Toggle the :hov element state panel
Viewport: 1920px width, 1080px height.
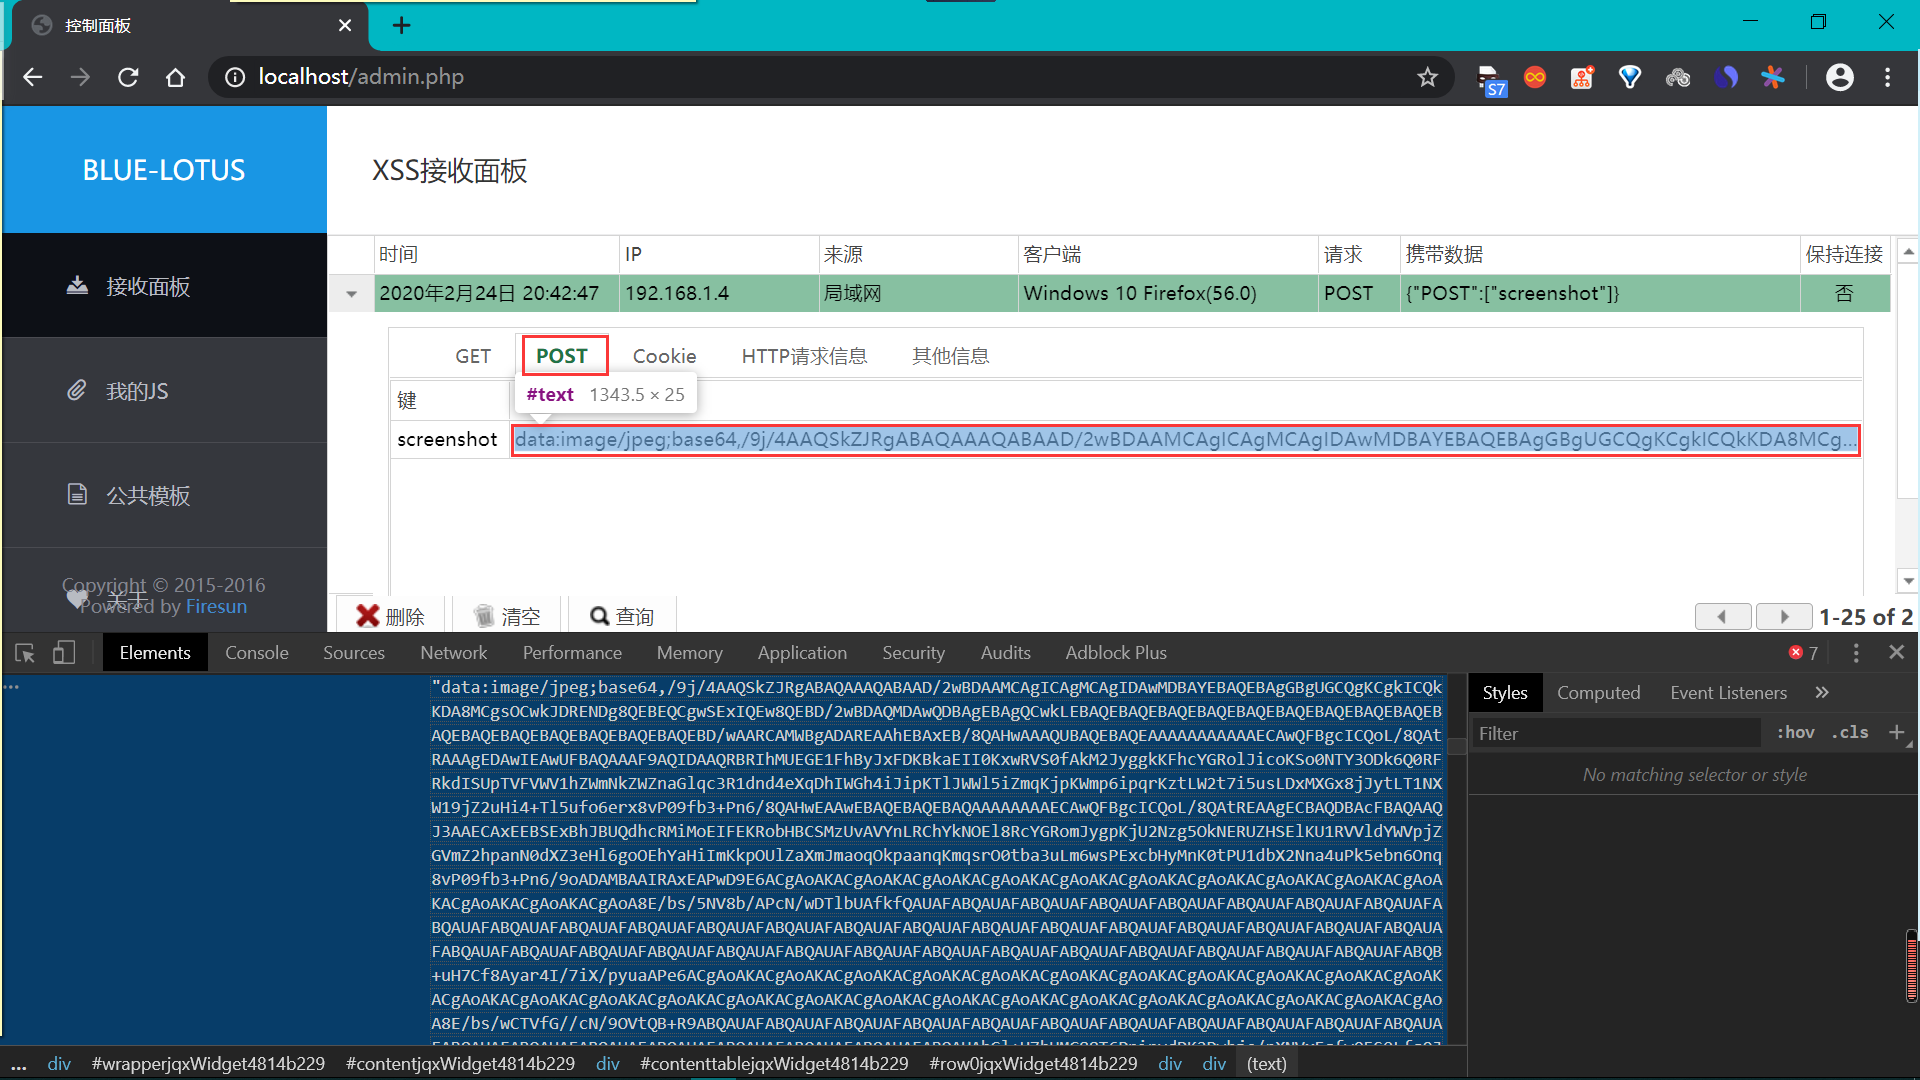click(x=1795, y=732)
